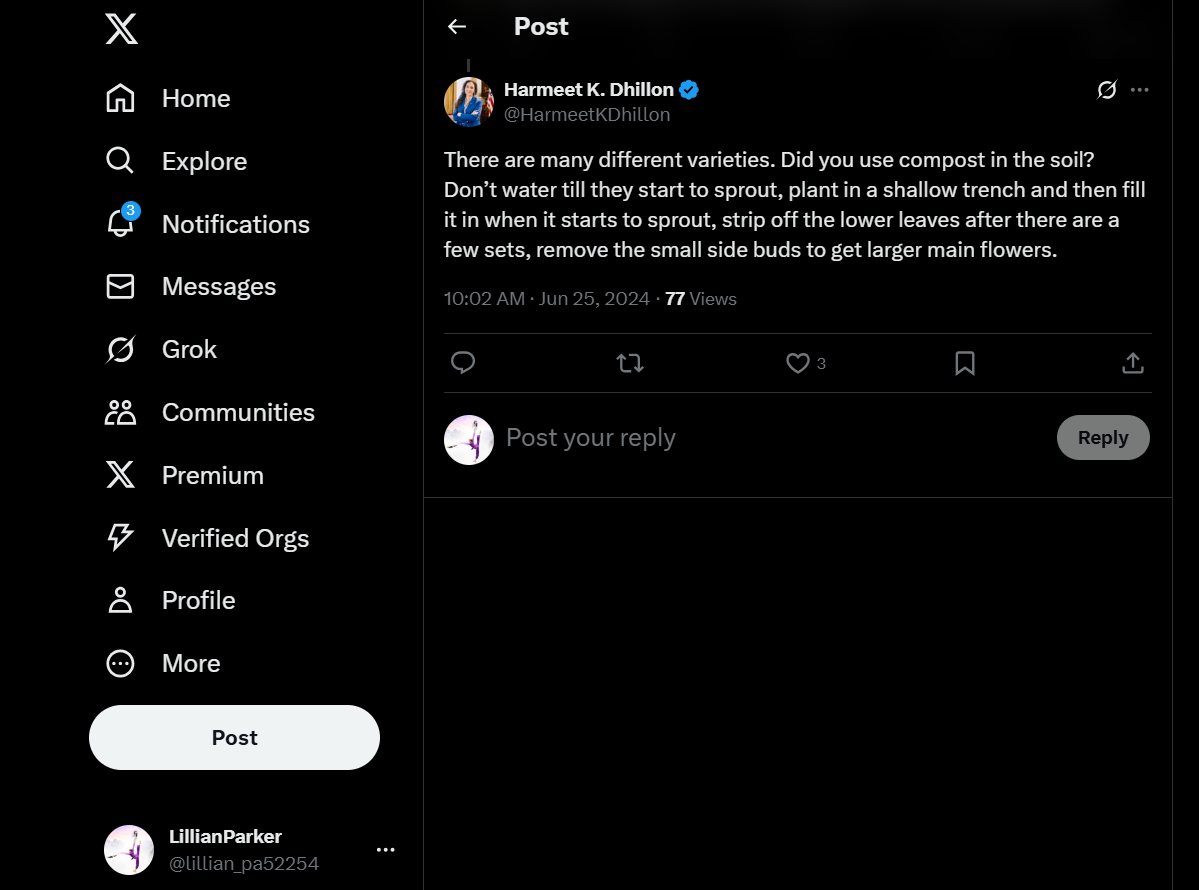Image resolution: width=1199 pixels, height=890 pixels.
Task: Expand the More menu in sidebar
Action: (x=164, y=664)
